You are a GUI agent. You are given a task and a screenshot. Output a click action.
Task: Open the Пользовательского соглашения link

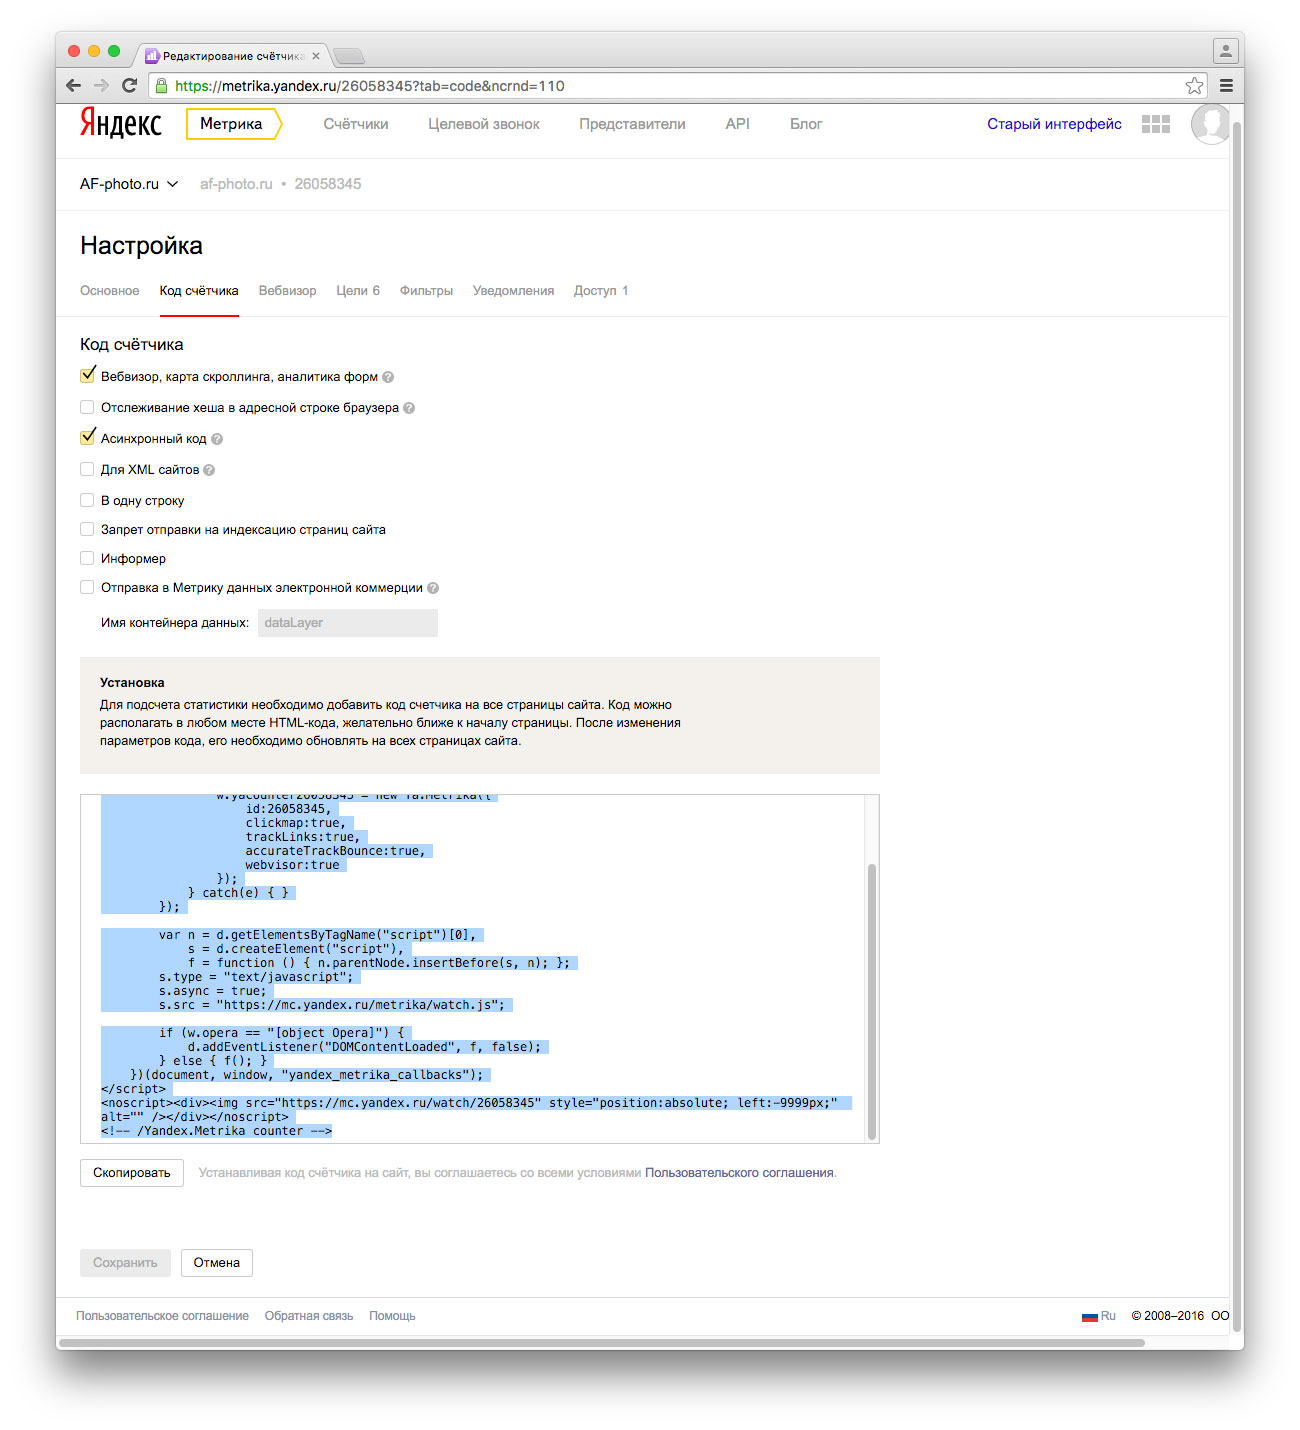(739, 1173)
